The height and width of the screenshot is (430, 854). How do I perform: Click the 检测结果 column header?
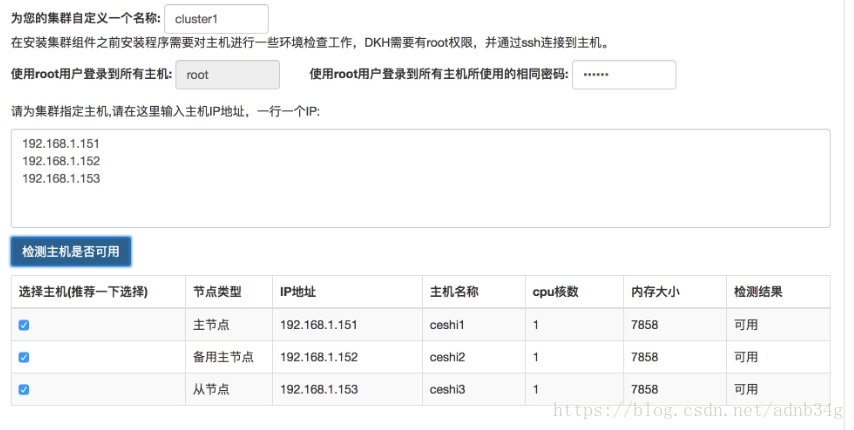click(x=757, y=292)
